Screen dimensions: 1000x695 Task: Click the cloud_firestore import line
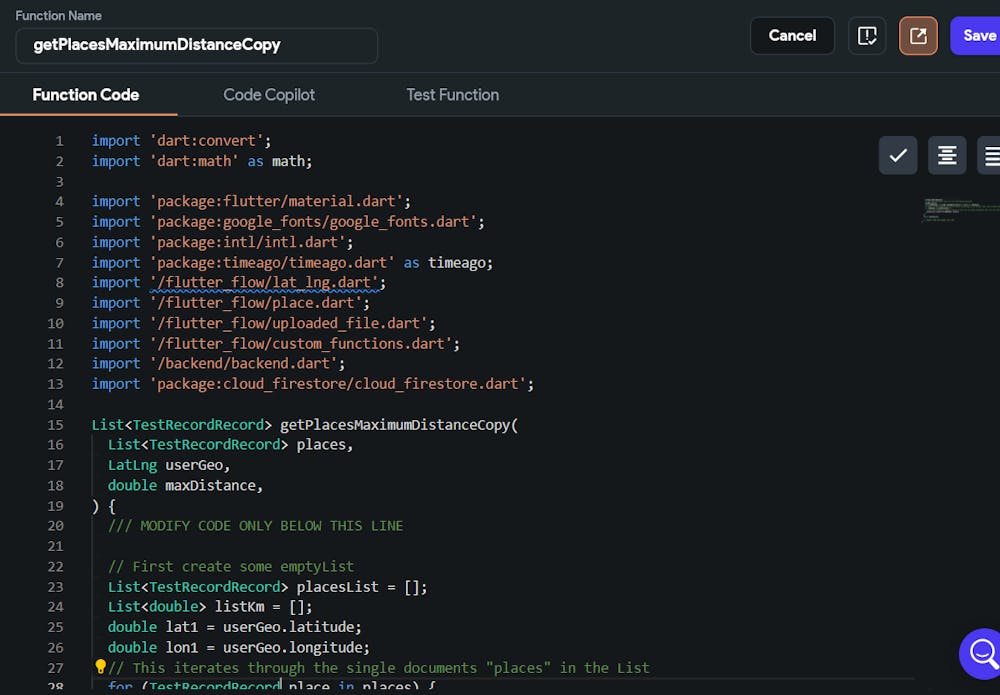[312, 383]
